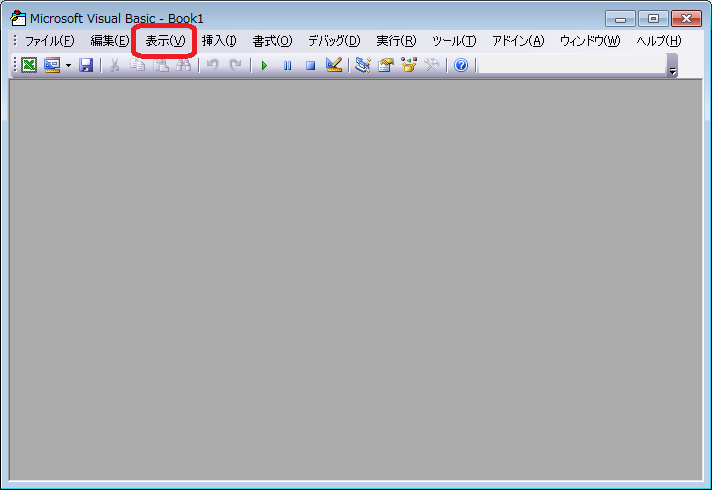Open the 編集(E) menu
The height and width of the screenshot is (490, 712).
110,41
